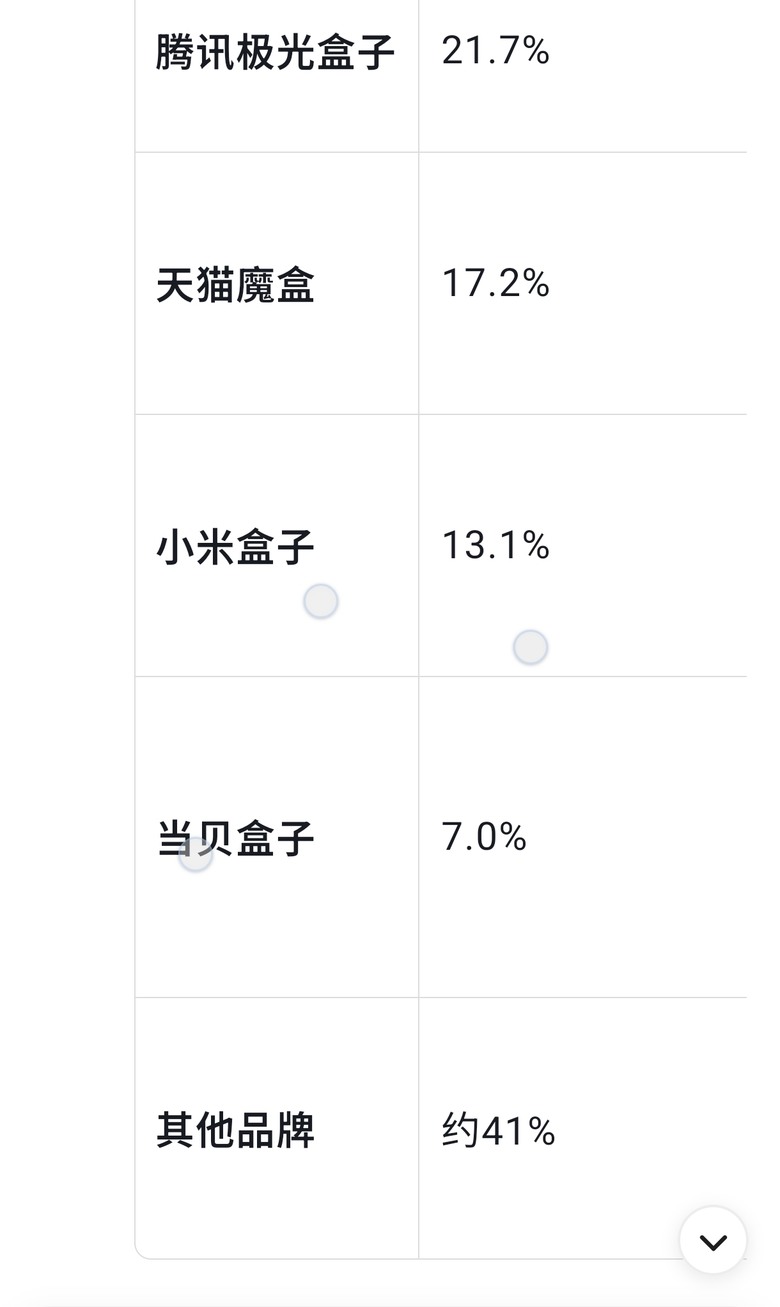780x1307 pixels.
Task: Tap the 极光 characters in 腾讯极光盒子
Action: click(x=276, y=52)
